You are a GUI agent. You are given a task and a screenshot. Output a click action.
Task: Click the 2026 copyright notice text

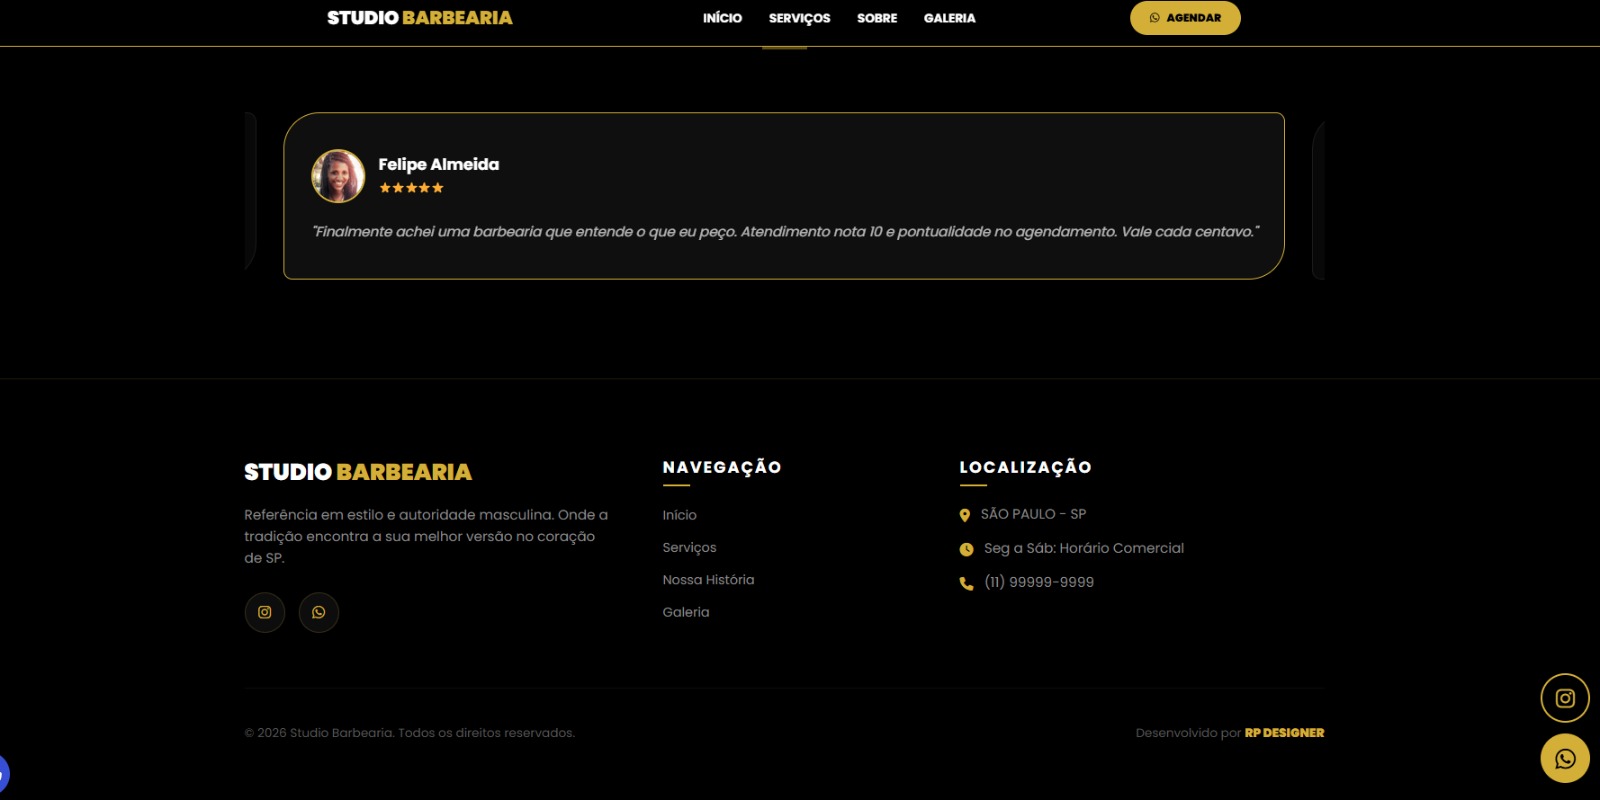click(x=410, y=733)
